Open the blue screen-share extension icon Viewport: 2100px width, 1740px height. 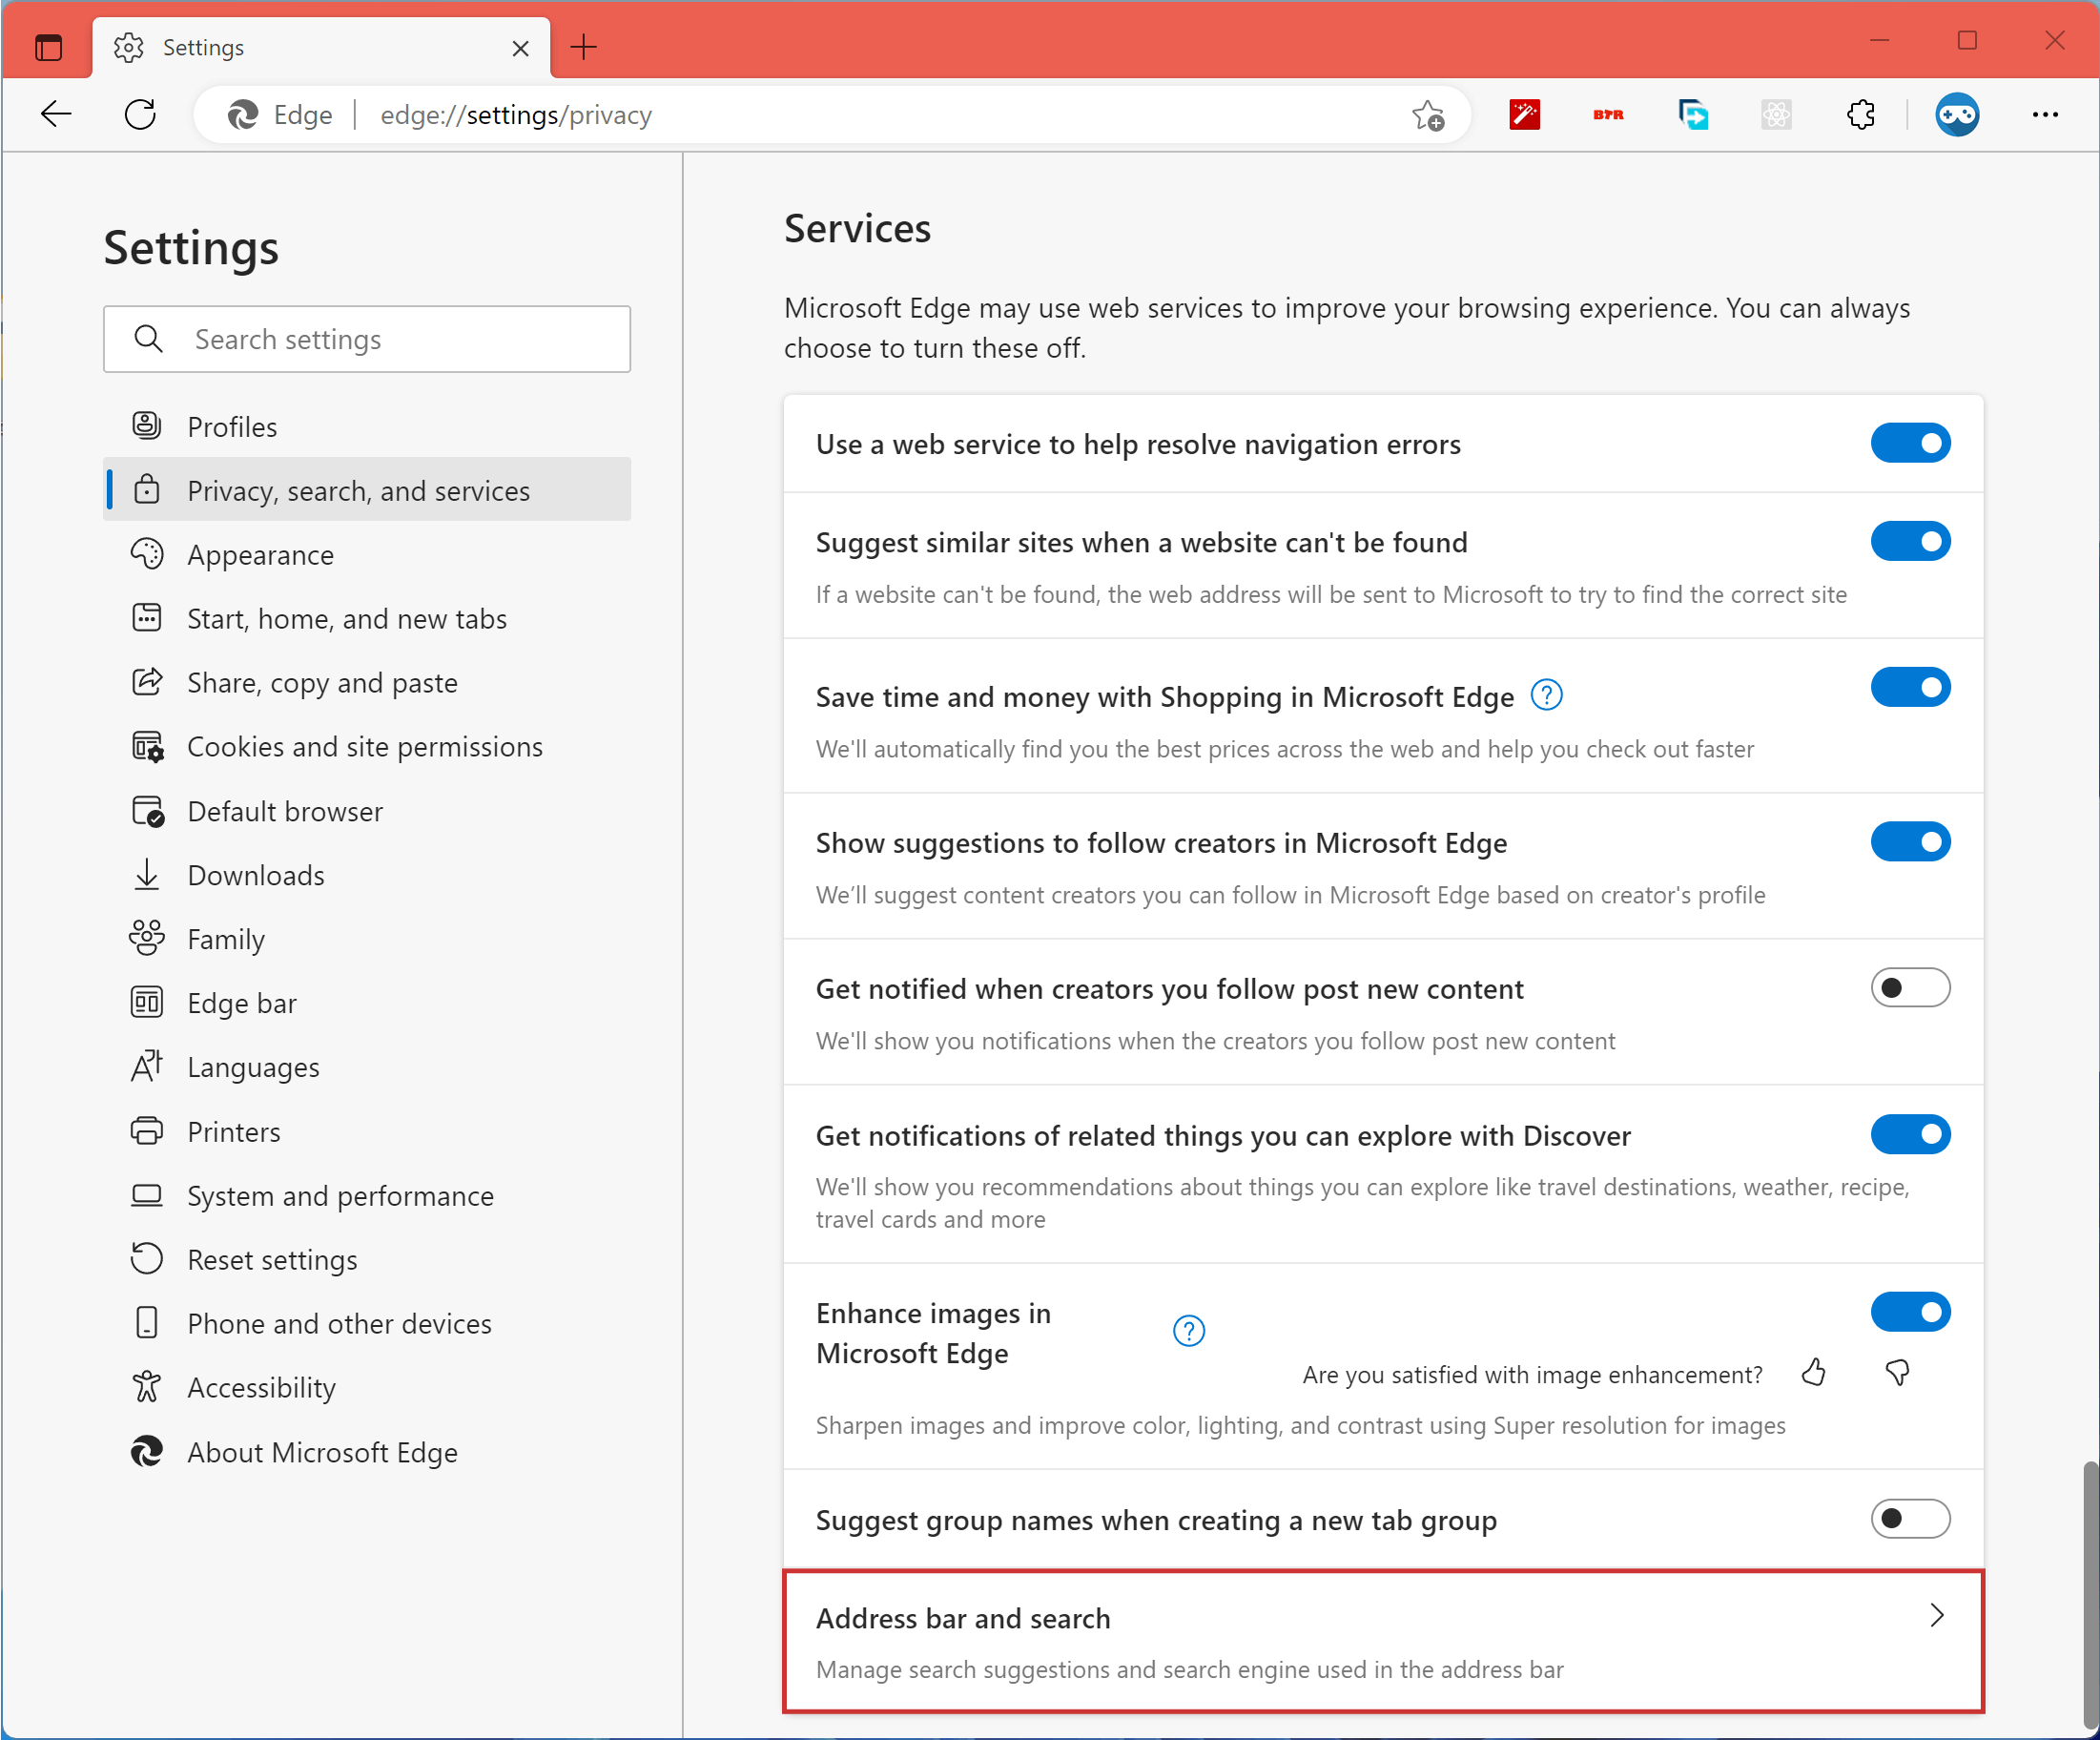coord(1693,115)
